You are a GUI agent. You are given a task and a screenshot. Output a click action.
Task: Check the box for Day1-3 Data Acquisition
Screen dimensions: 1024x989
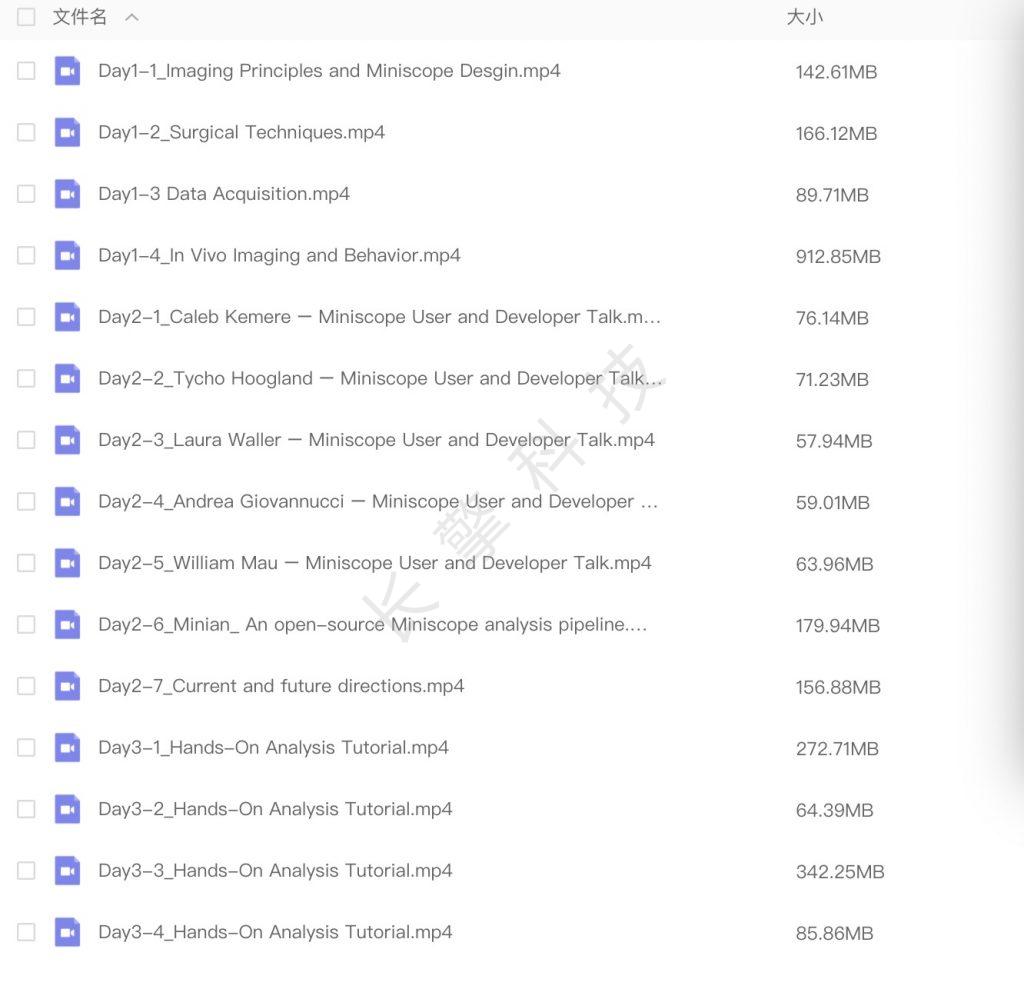[x=26, y=194]
